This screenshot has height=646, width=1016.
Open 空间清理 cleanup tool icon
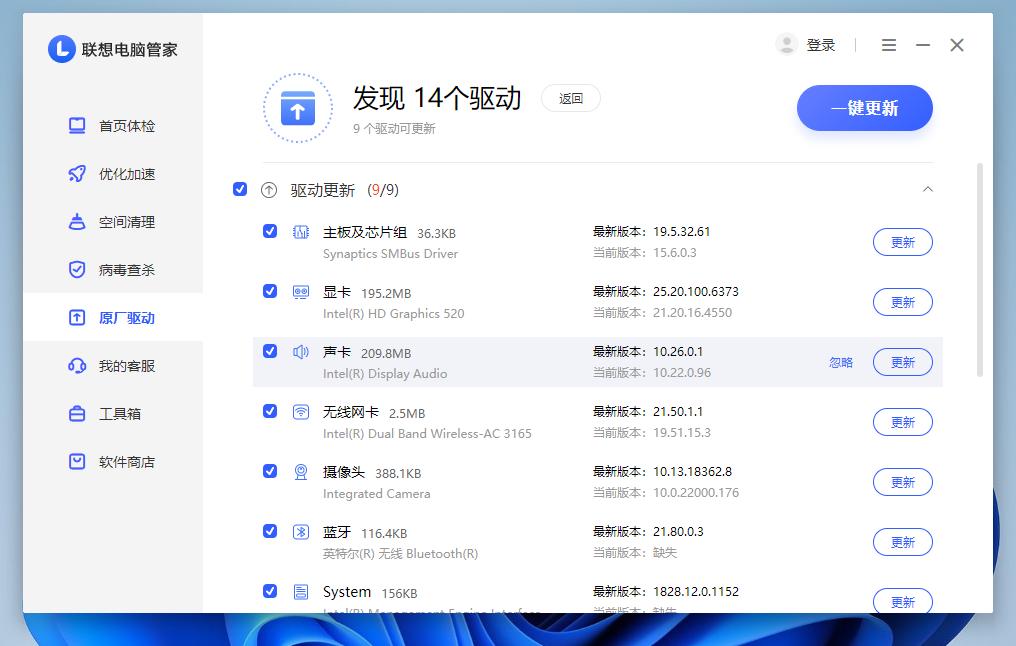77,222
